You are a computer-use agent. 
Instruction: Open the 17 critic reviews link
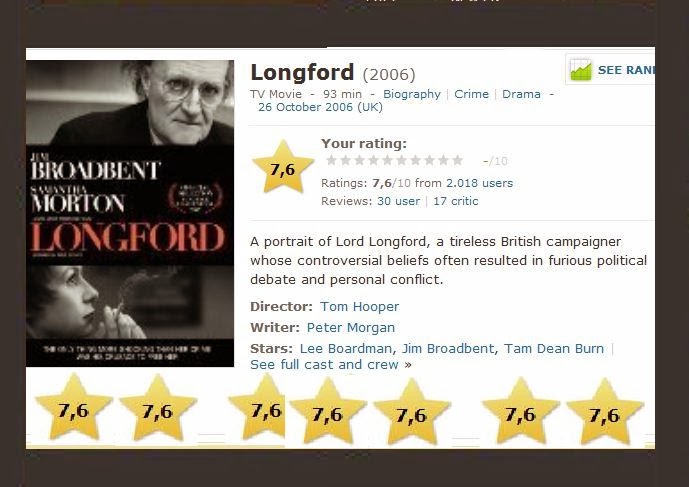coord(456,201)
